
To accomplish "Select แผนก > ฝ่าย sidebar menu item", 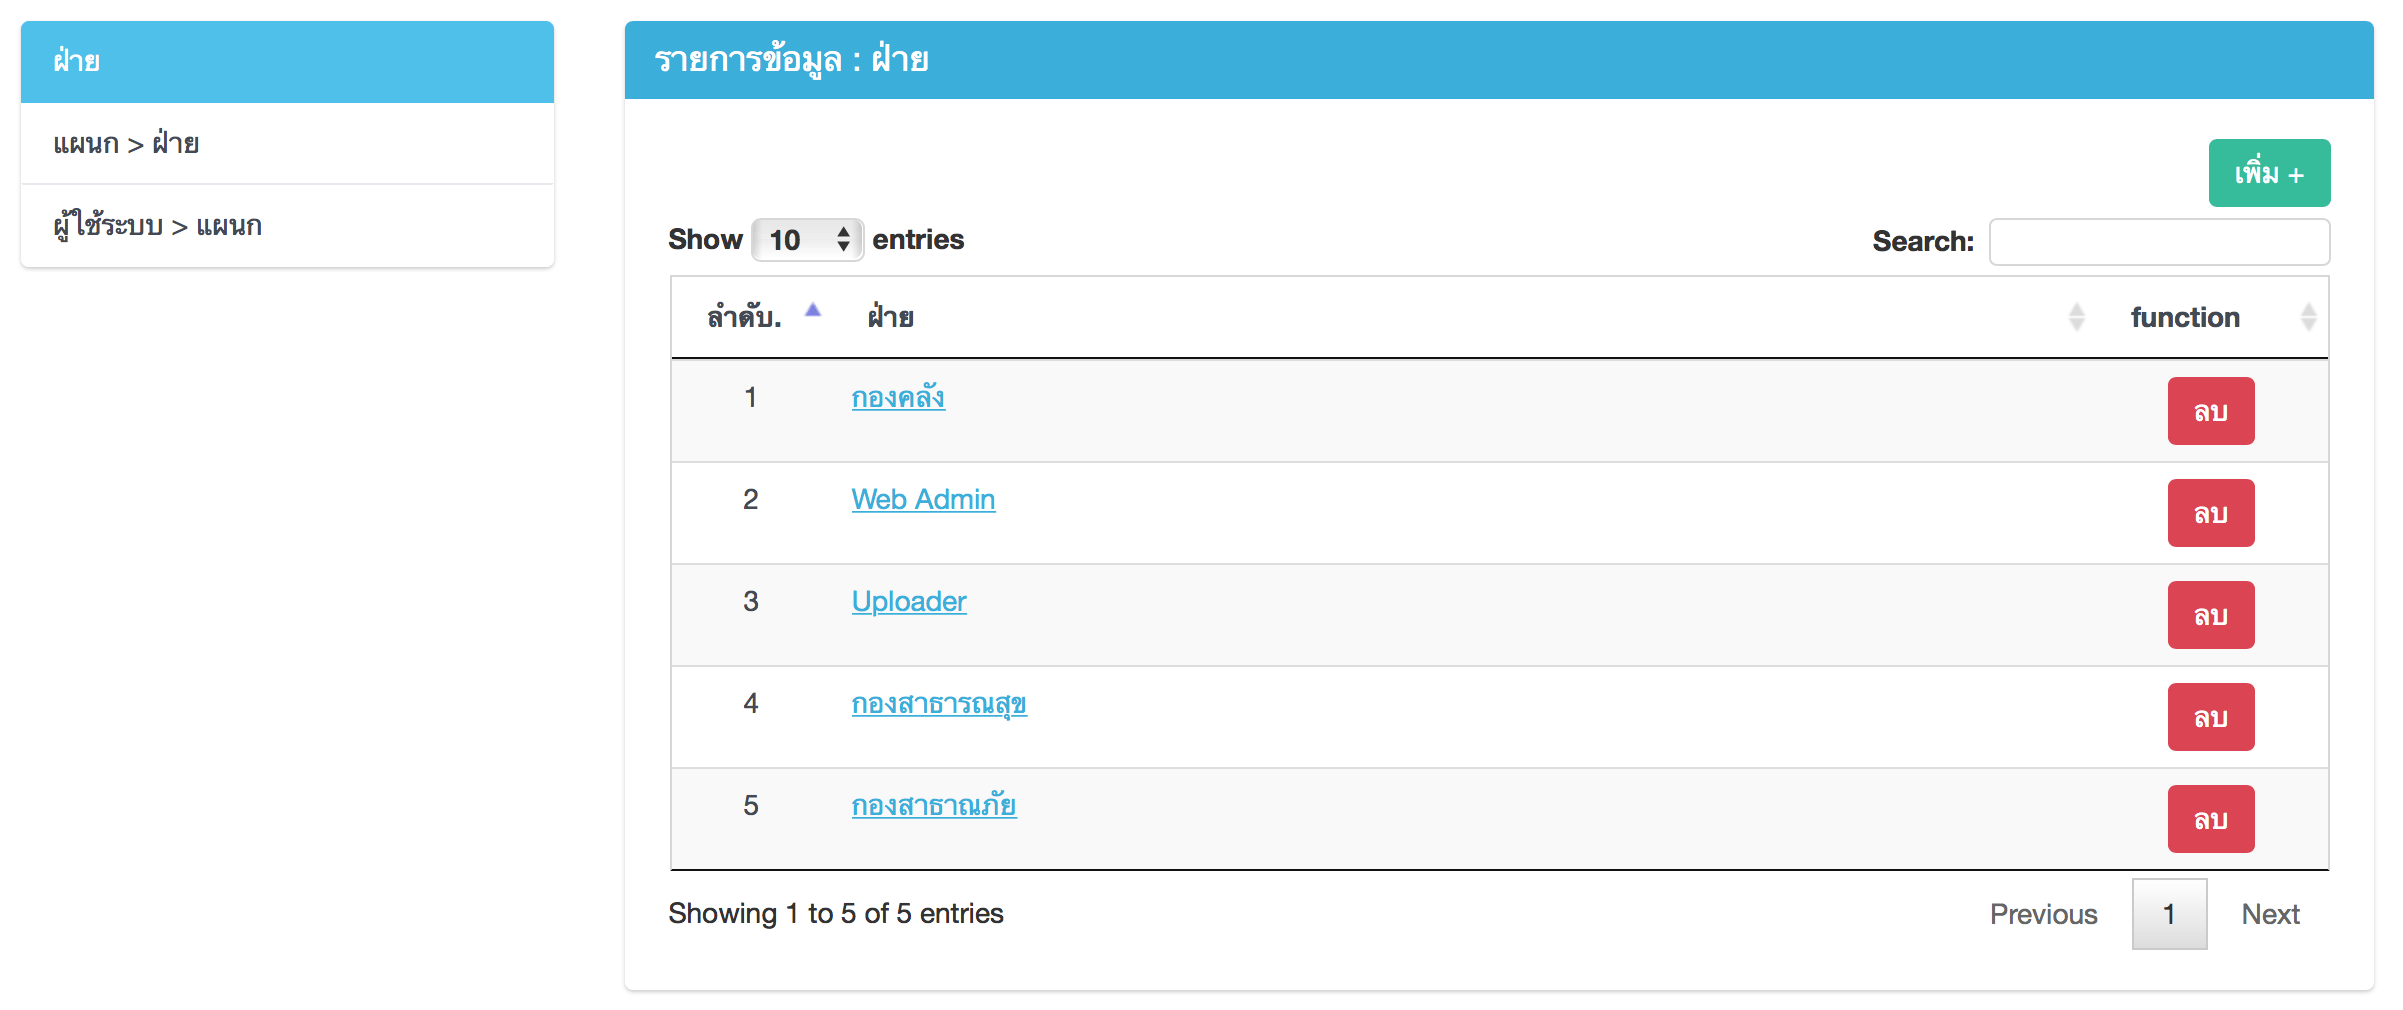I will 127,144.
